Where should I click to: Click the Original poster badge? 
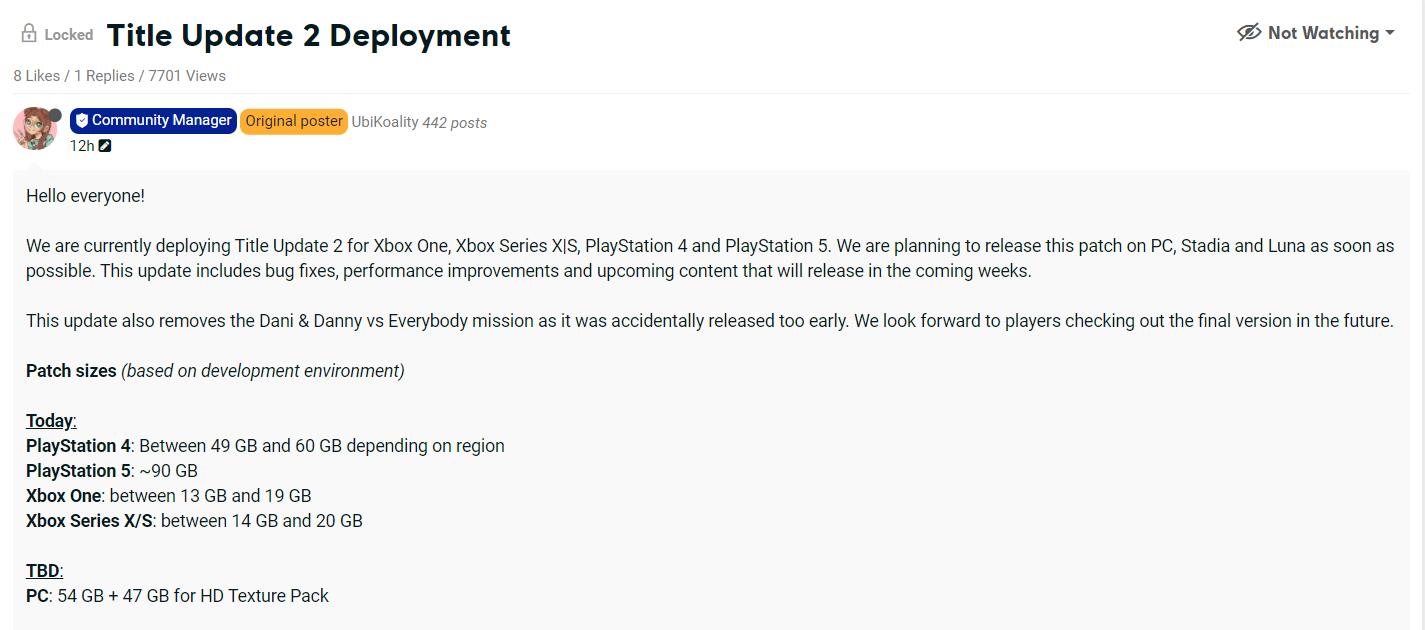(294, 121)
